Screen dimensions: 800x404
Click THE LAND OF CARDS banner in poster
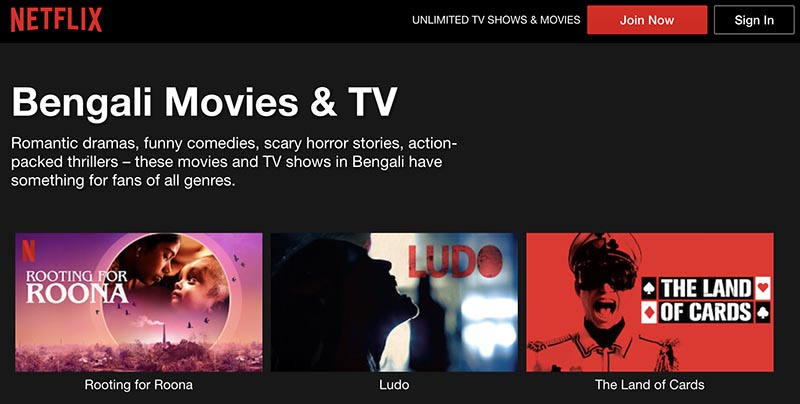tap(706, 300)
